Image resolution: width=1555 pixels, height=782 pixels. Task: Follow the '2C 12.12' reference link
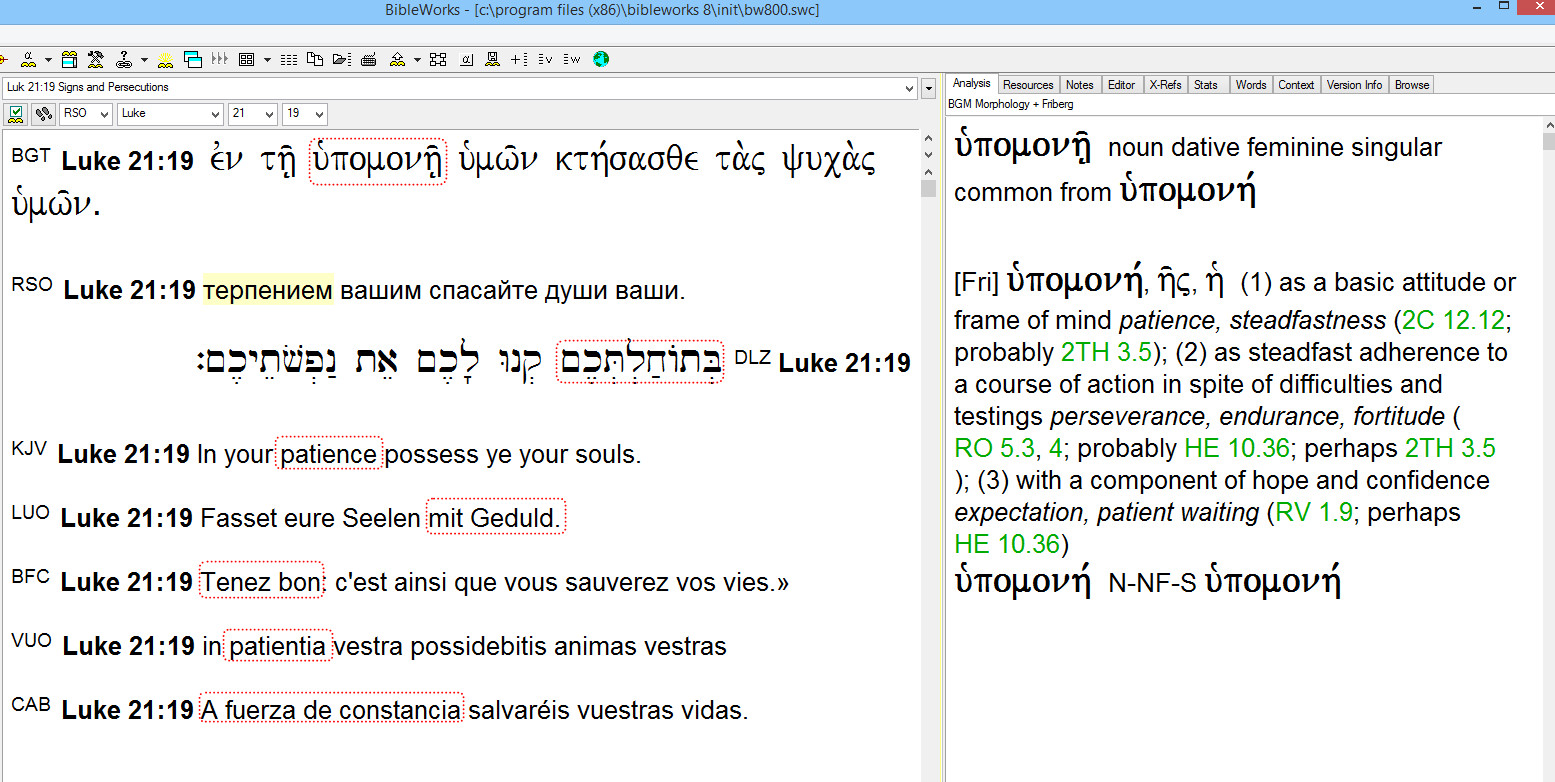(x=1453, y=321)
